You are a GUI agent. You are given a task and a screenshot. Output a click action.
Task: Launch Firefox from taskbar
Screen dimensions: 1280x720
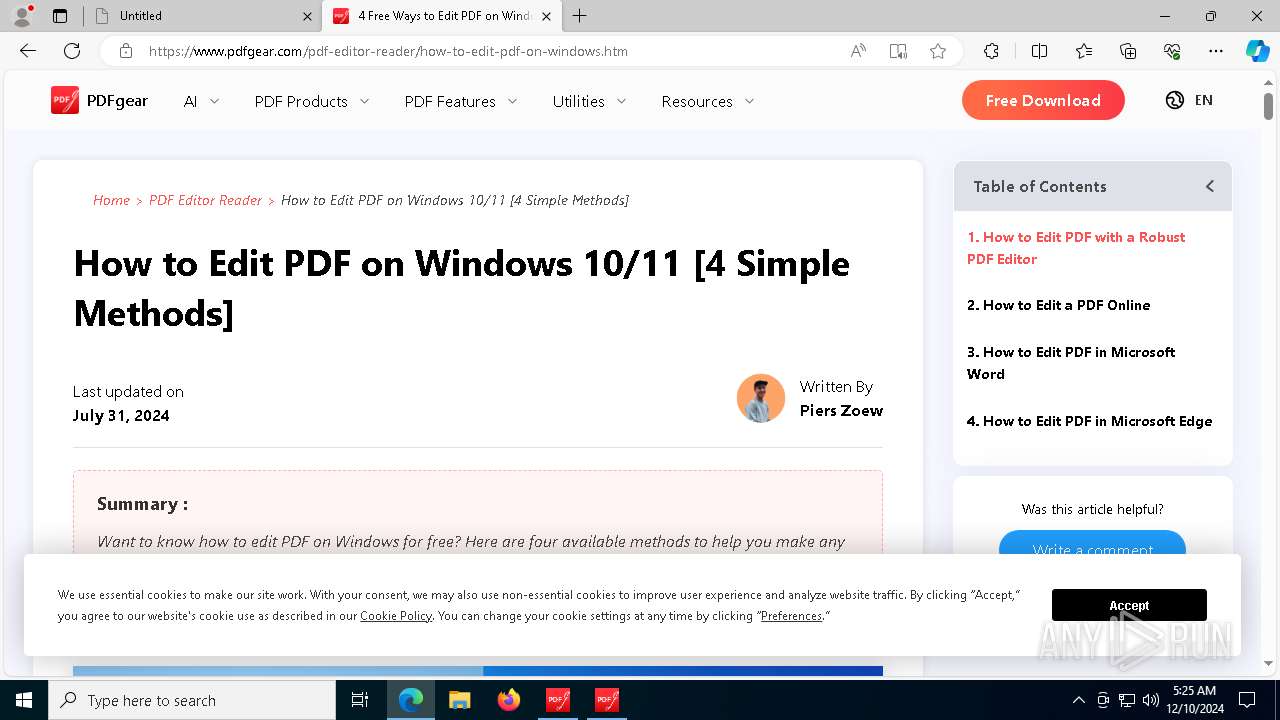click(x=509, y=700)
